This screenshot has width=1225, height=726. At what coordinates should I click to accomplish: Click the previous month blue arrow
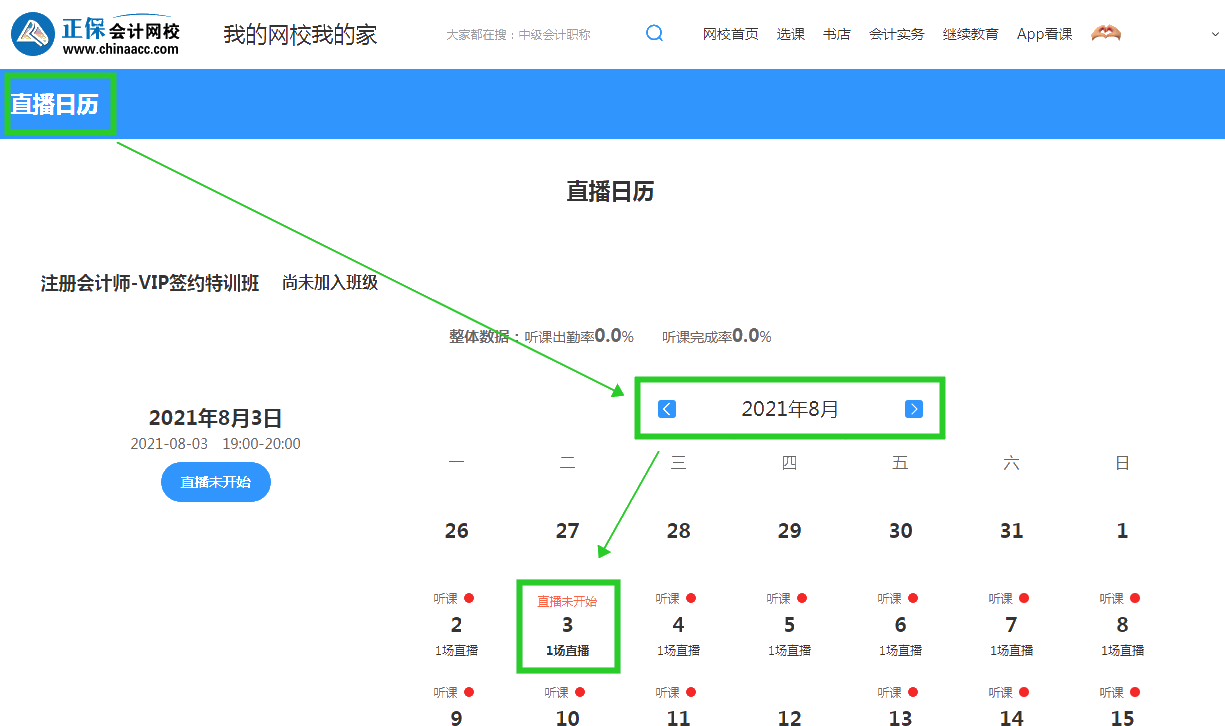[x=666, y=408]
